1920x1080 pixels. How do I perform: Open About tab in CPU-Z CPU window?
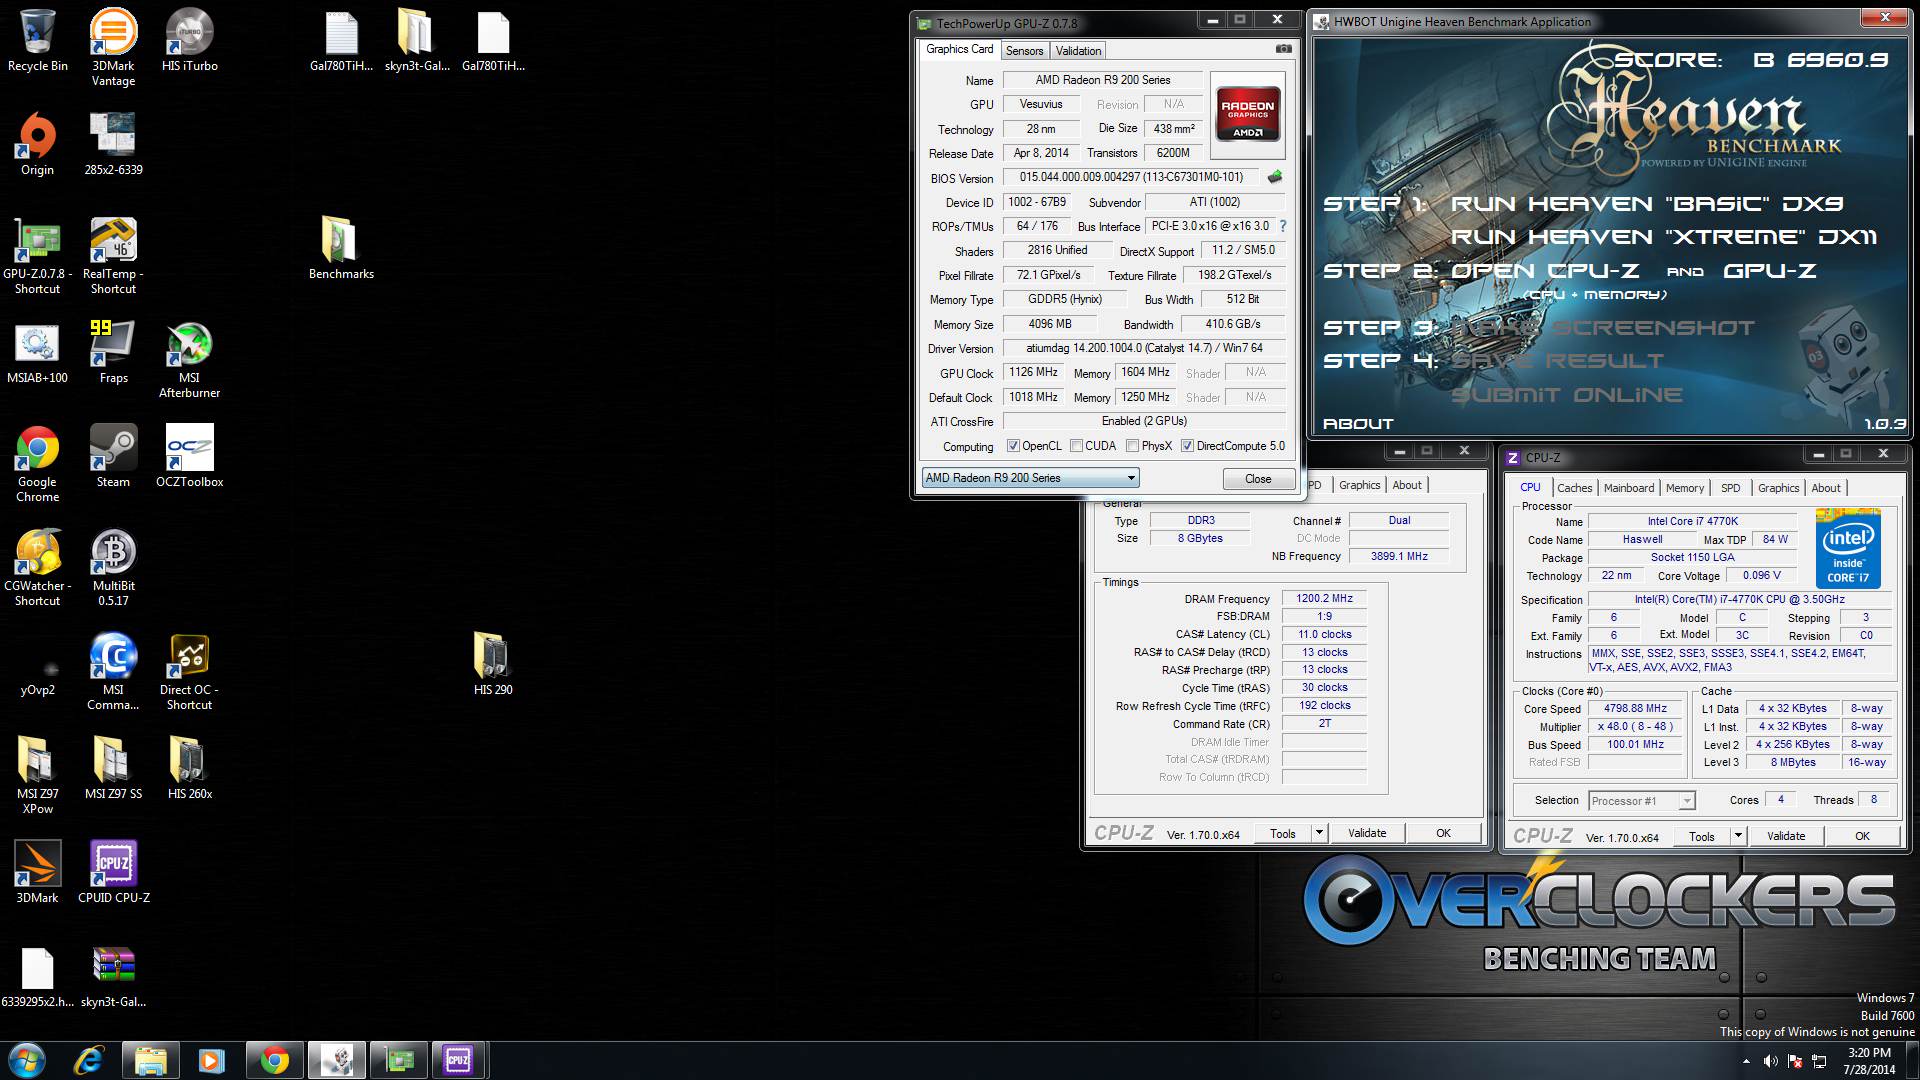pyautogui.click(x=1825, y=488)
